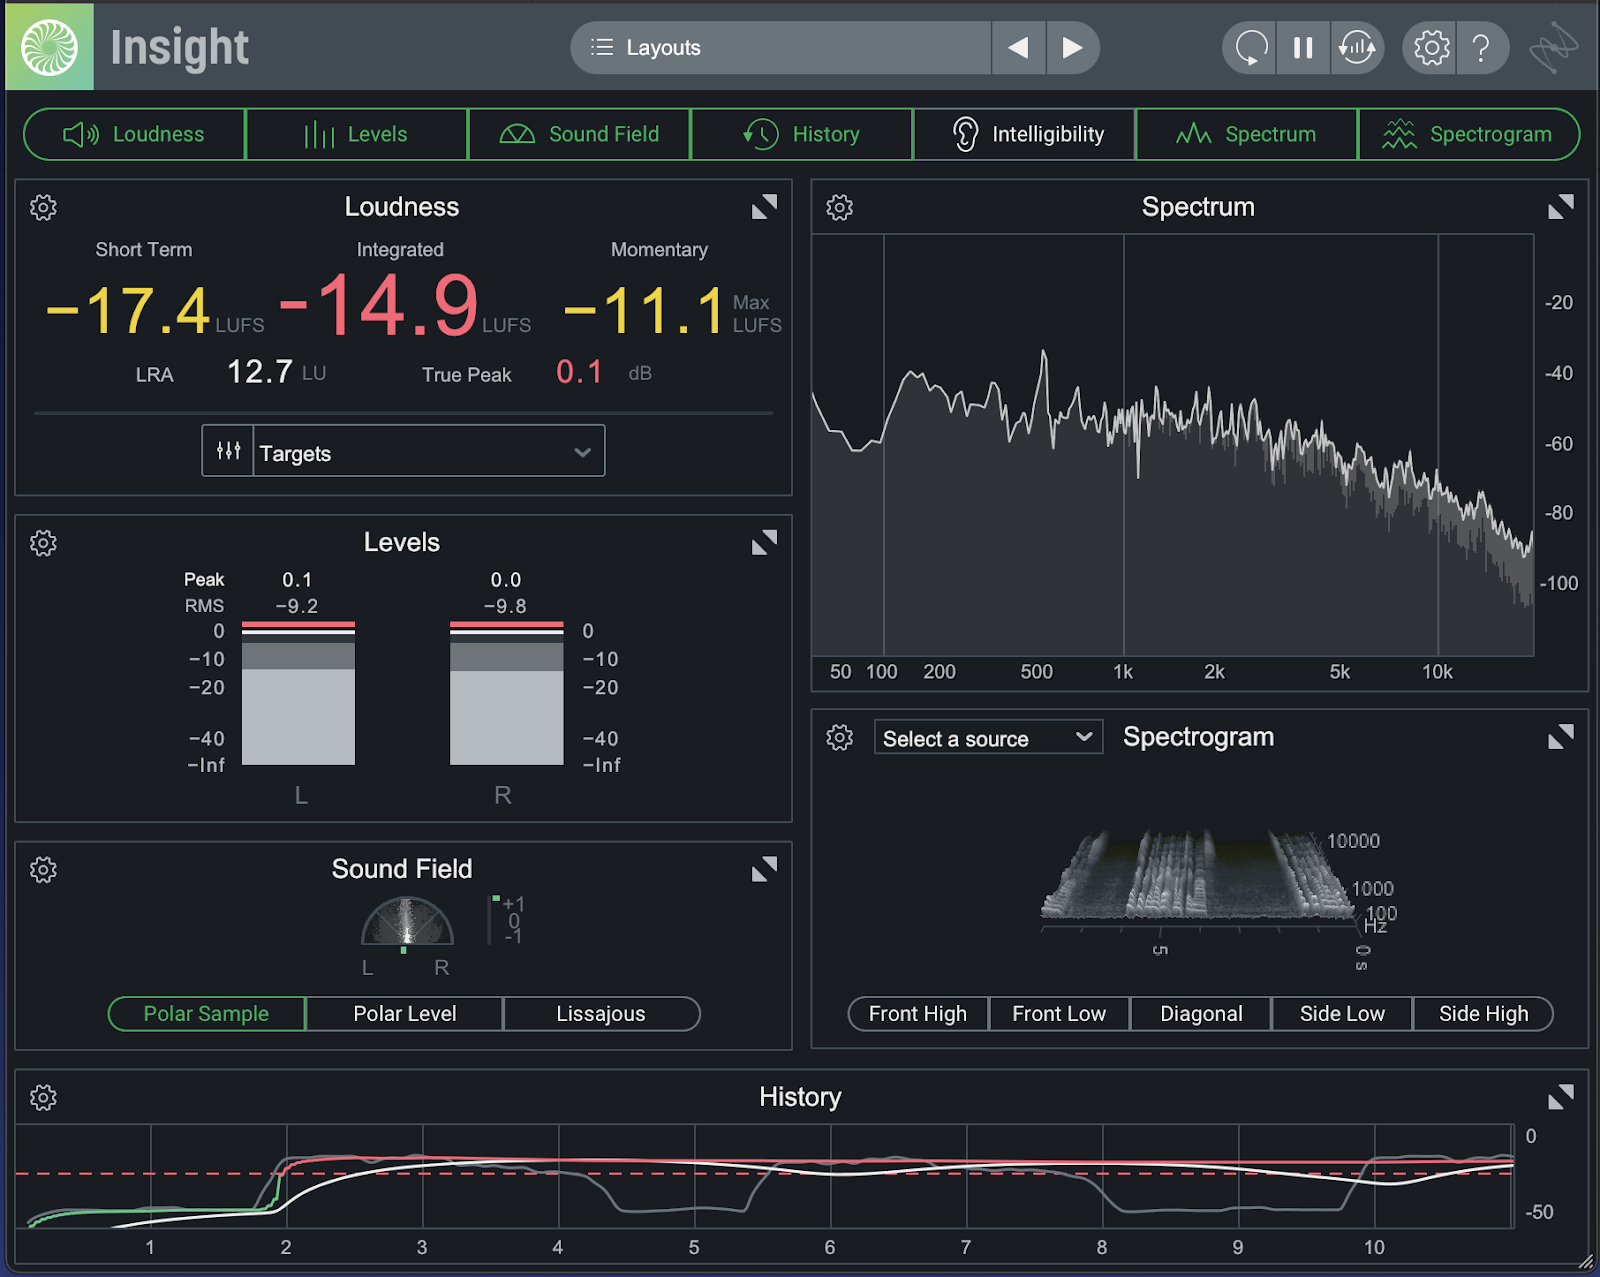Viewport: 1600px width, 1277px height.
Task: Choose Front Low spectrogram view
Action: point(1059,1013)
